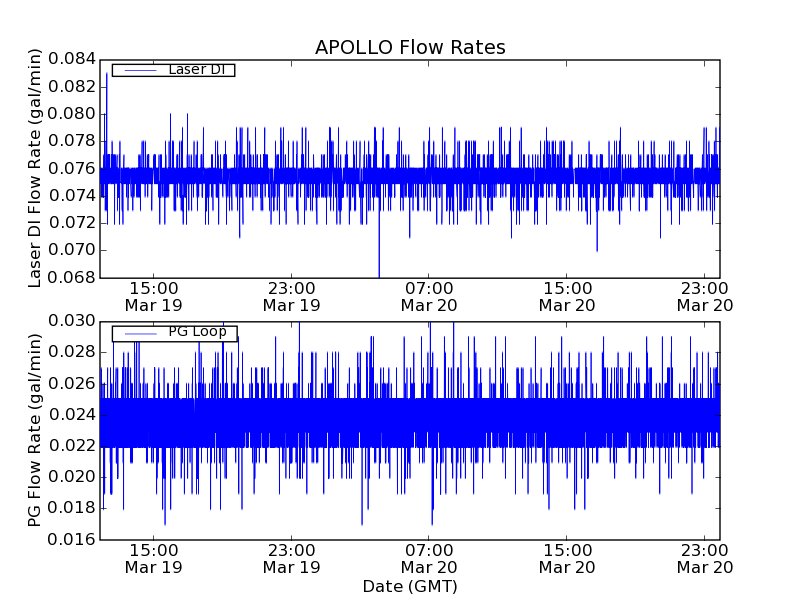
Task: Click '23:00 Mar 19' under the Laser DI plot
Action: pos(291,297)
